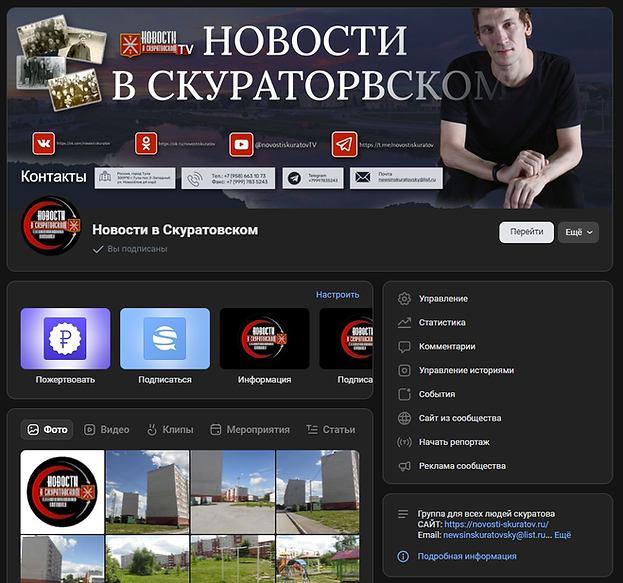
Task: Click the t.me/novostiskuratov address in banner
Action: click(397, 145)
